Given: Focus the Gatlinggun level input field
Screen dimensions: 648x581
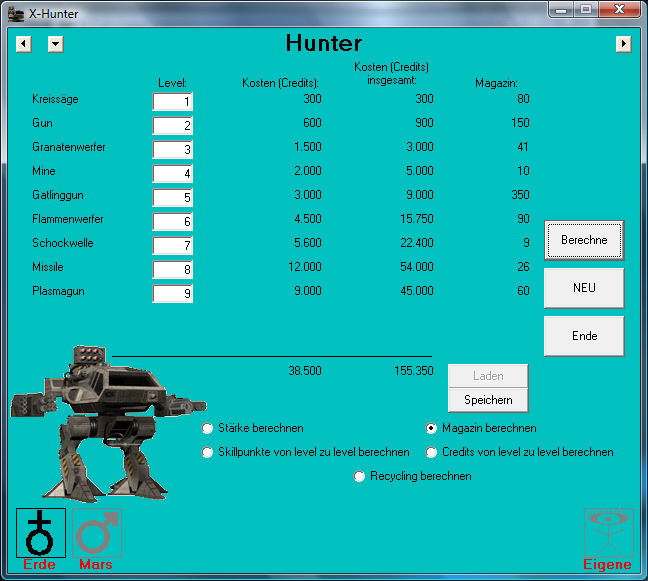Looking at the screenshot, I should coord(172,198).
